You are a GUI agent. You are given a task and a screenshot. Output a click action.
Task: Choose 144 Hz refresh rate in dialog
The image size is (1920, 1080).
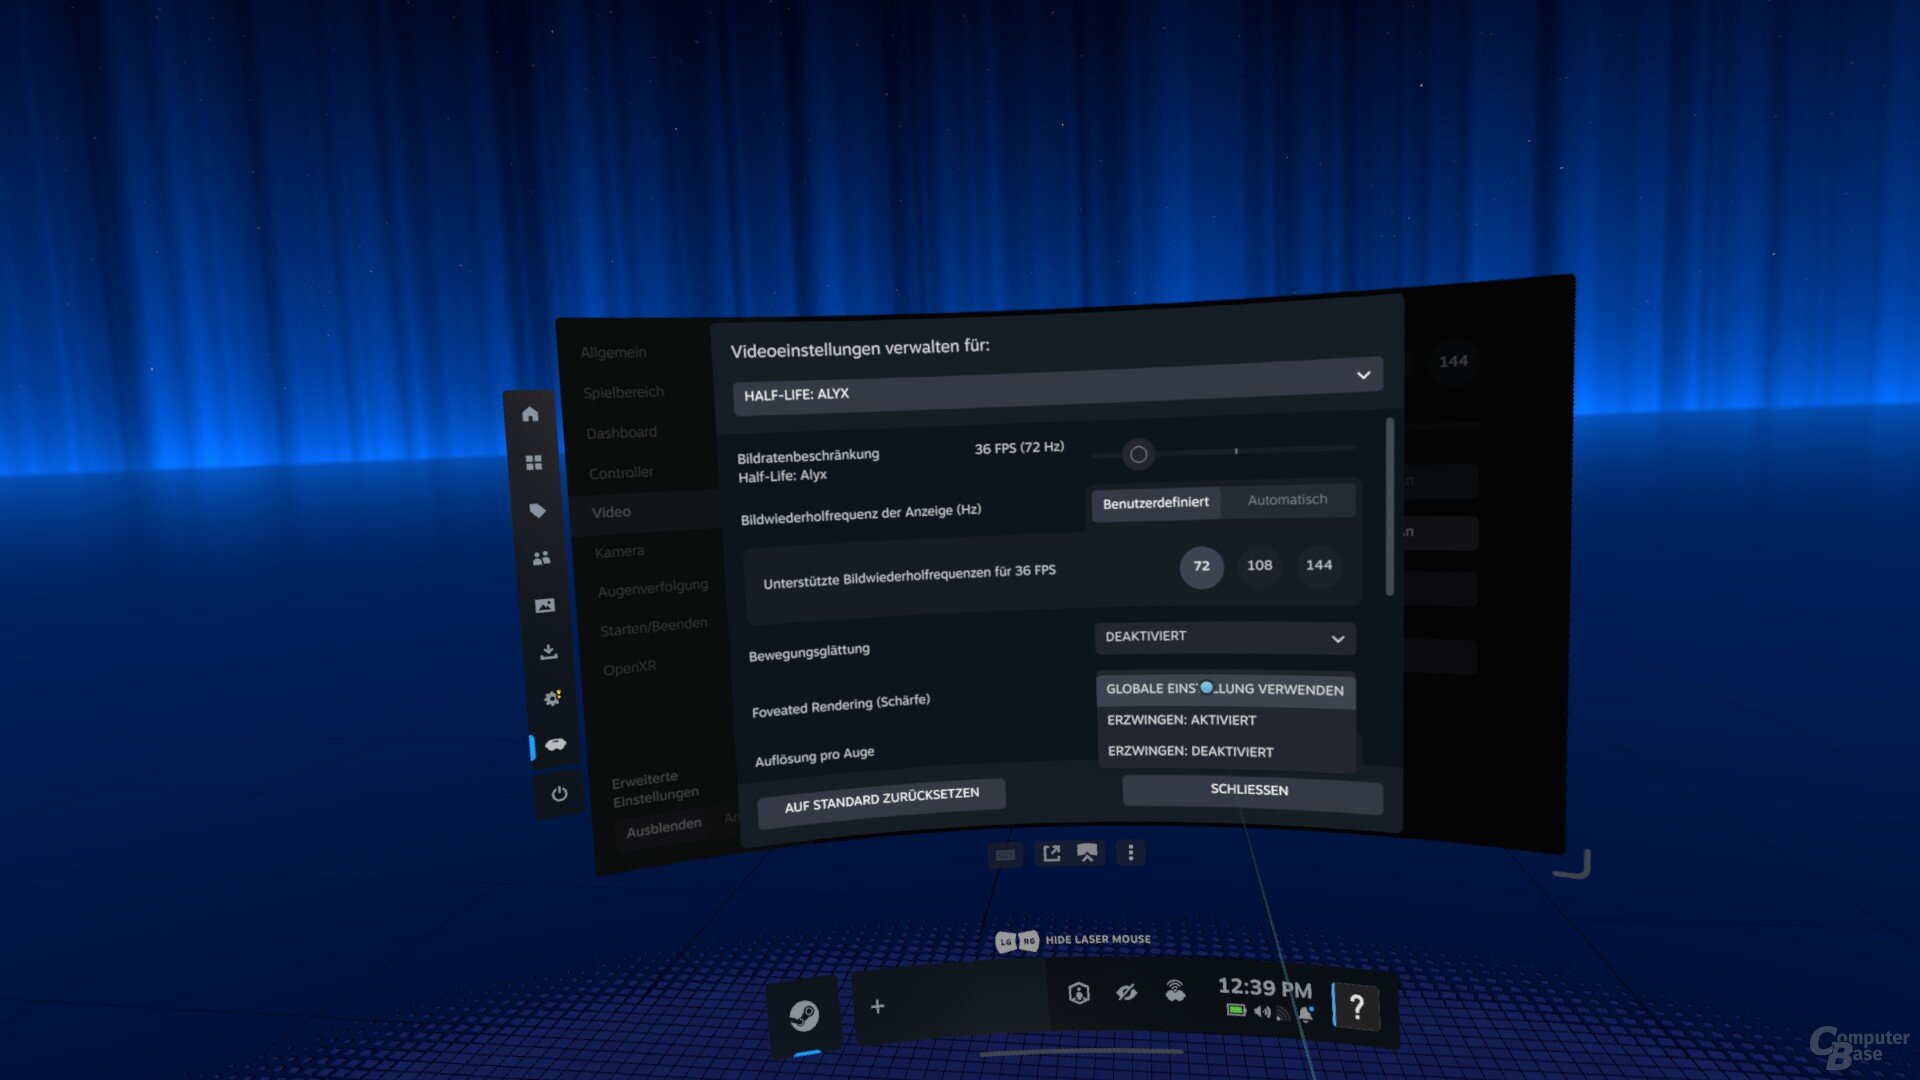click(1319, 565)
